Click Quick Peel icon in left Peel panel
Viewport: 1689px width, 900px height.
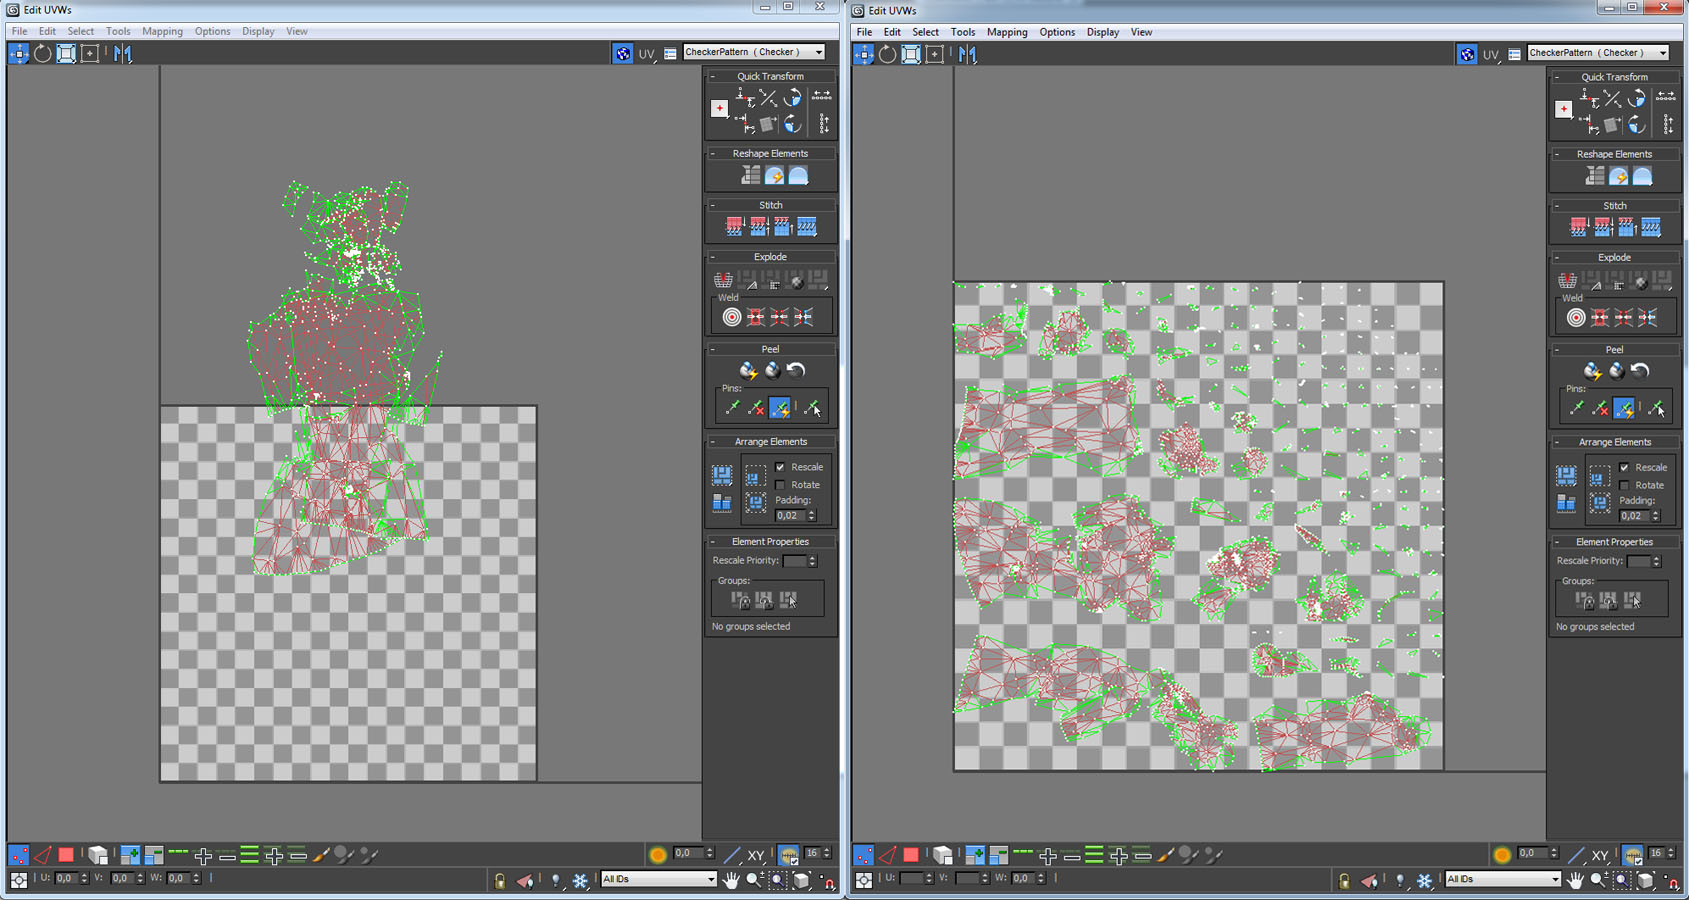pyautogui.click(x=748, y=371)
